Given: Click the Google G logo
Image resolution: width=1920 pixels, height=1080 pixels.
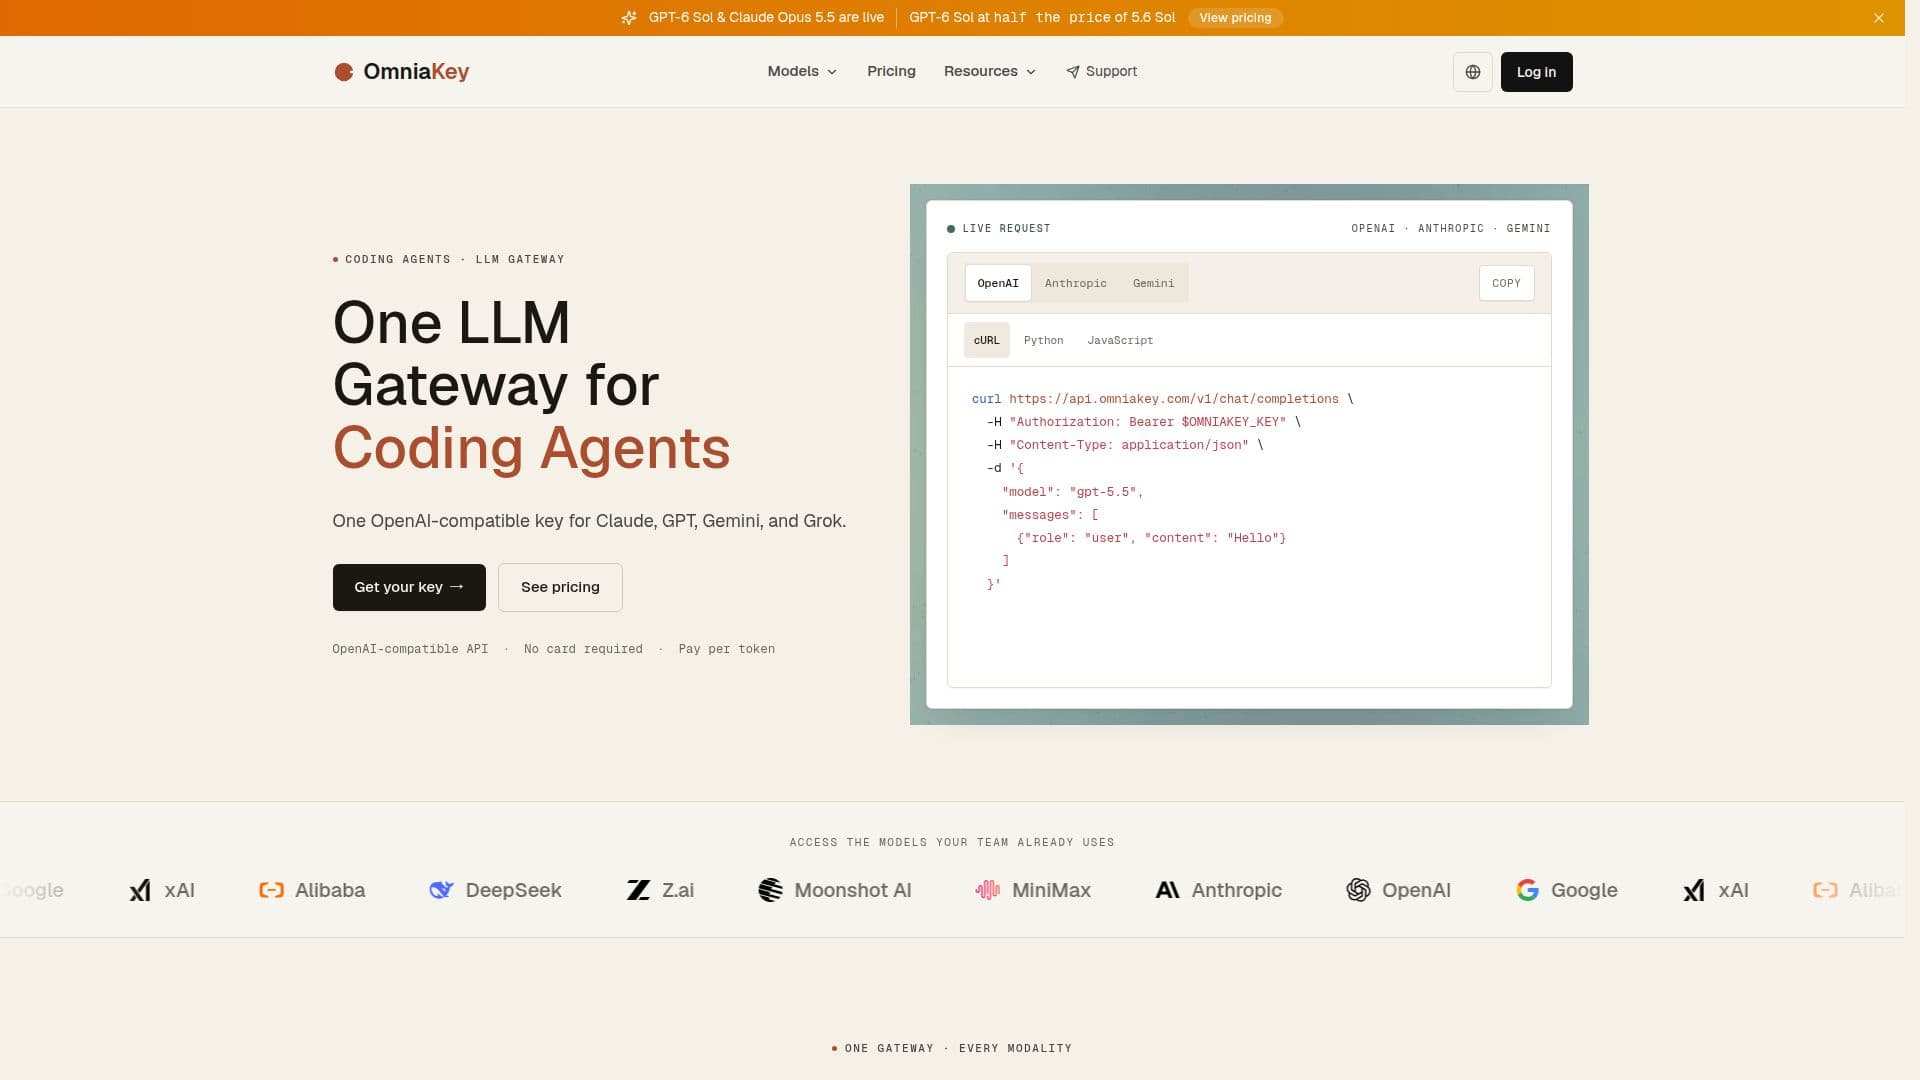Looking at the screenshot, I should [x=1527, y=890].
